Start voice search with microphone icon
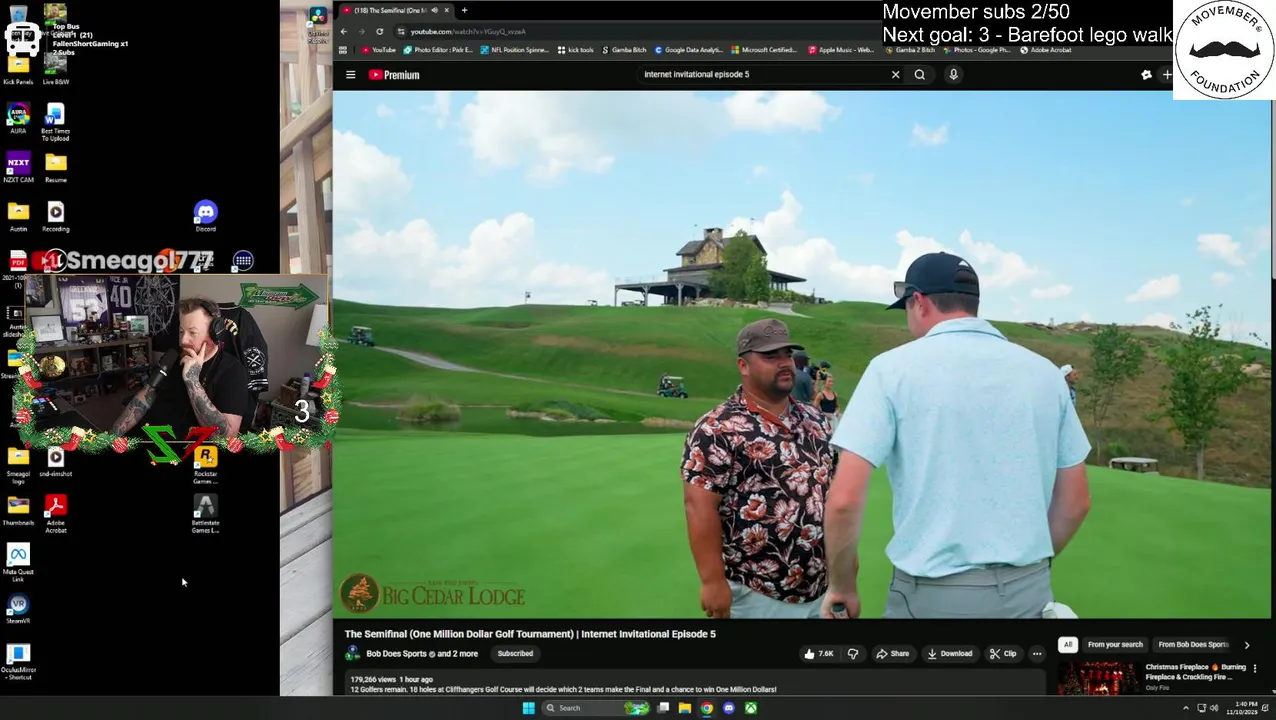 coord(953,74)
